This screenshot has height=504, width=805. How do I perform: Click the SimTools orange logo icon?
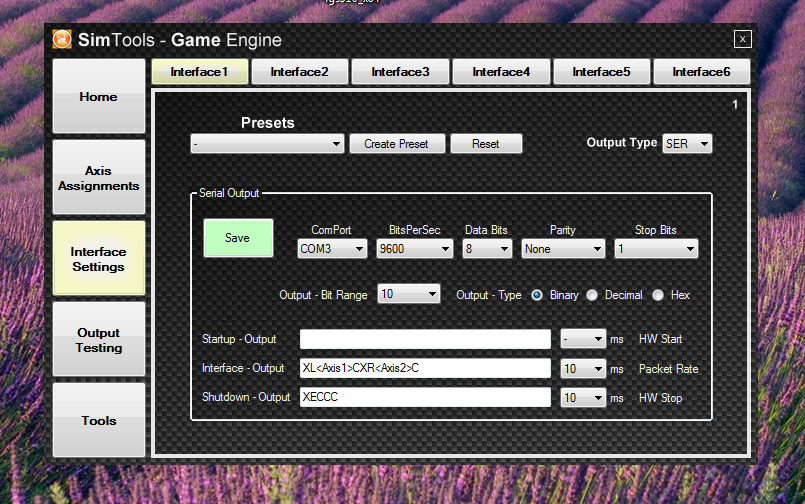click(x=62, y=40)
